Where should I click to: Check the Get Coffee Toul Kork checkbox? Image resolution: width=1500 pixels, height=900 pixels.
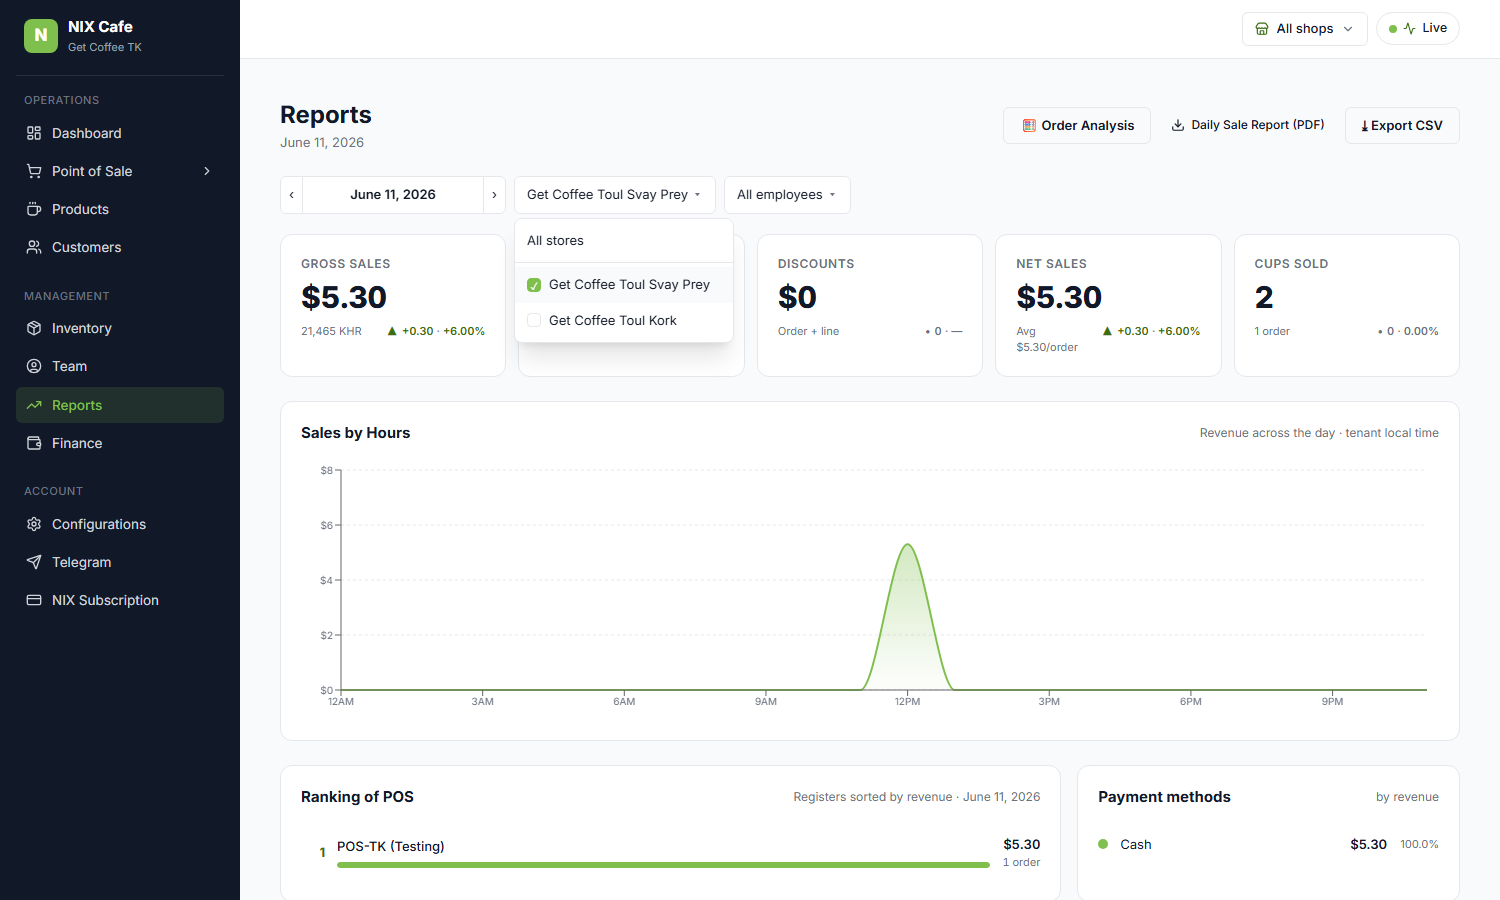pyautogui.click(x=534, y=320)
